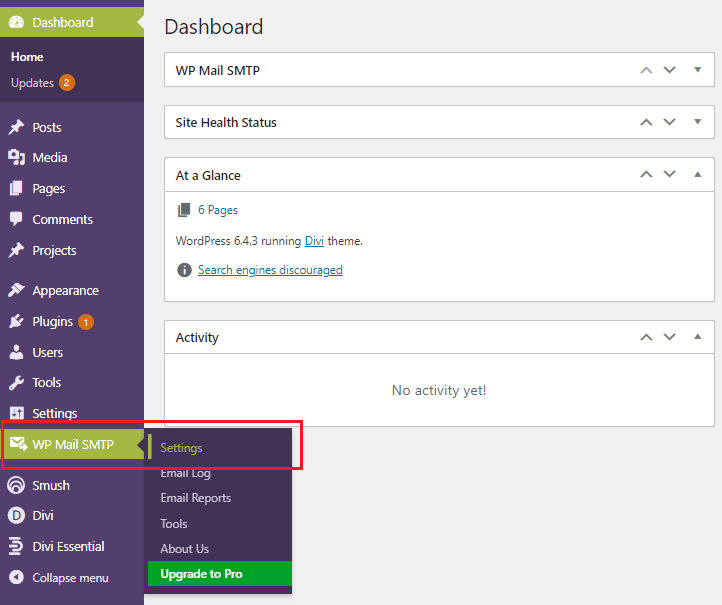The width and height of the screenshot is (722, 605).
Task: Click the info icon beside Search engines discouraged
Action: (x=184, y=270)
